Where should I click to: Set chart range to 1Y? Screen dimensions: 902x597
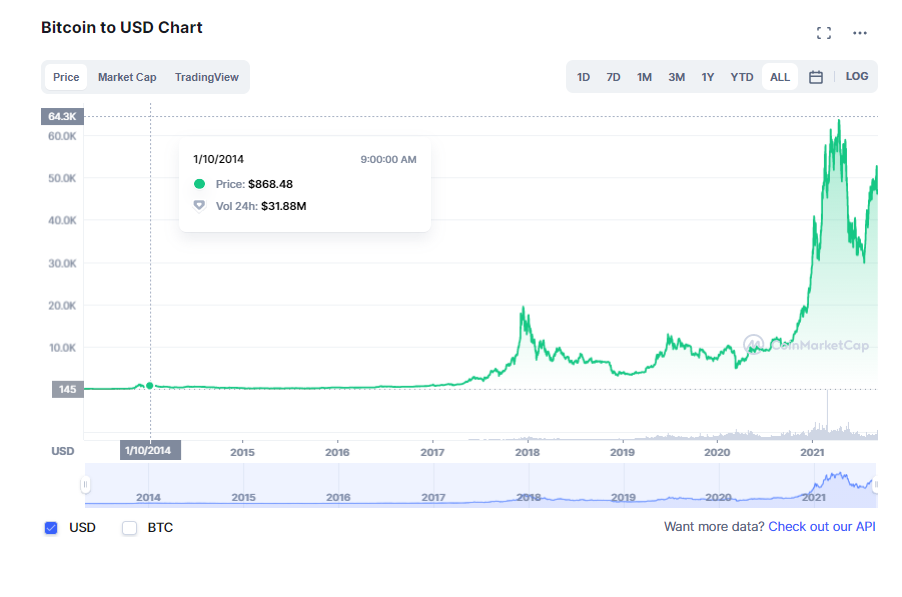pos(708,77)
